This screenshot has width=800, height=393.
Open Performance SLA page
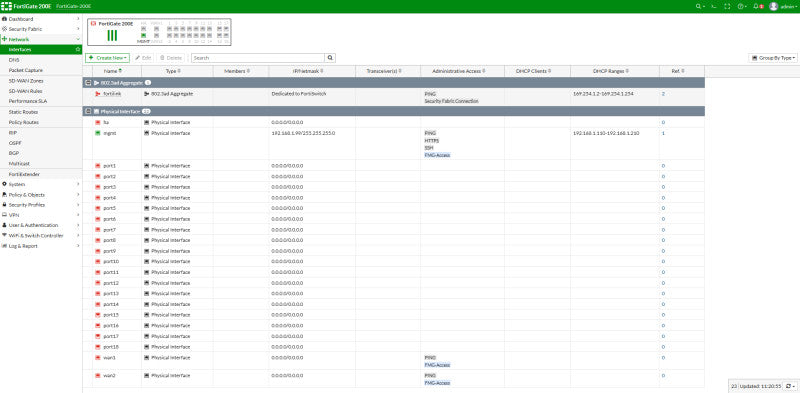click(x=41, y=101)
